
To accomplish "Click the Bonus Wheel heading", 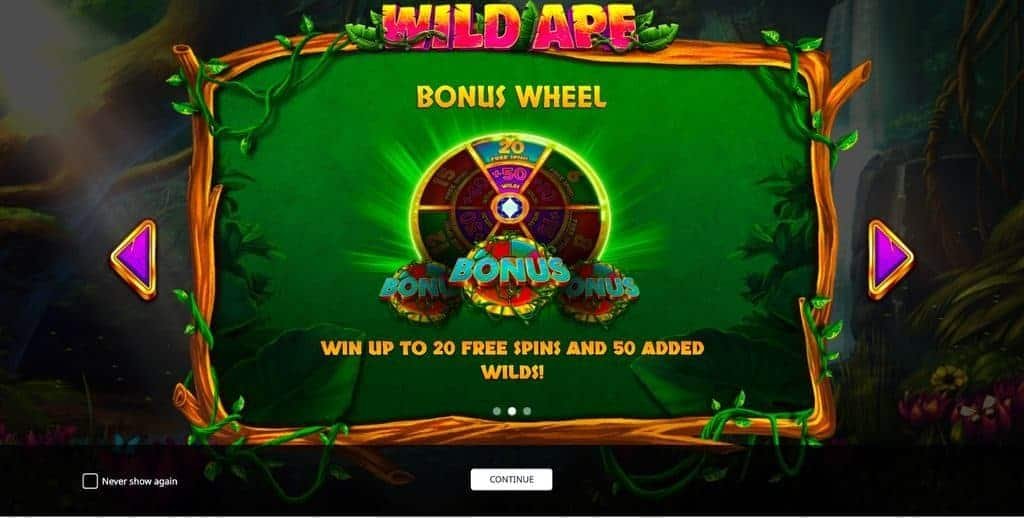I will [511, 97].
